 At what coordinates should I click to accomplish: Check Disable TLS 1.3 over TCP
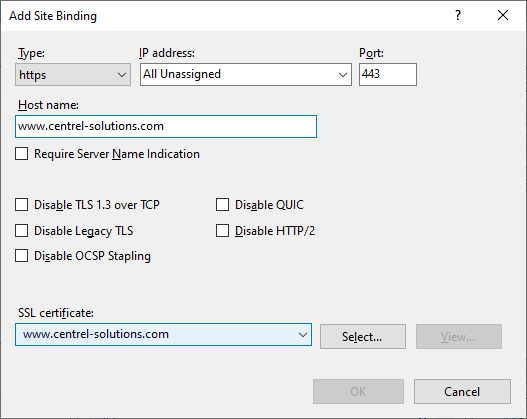22,205
